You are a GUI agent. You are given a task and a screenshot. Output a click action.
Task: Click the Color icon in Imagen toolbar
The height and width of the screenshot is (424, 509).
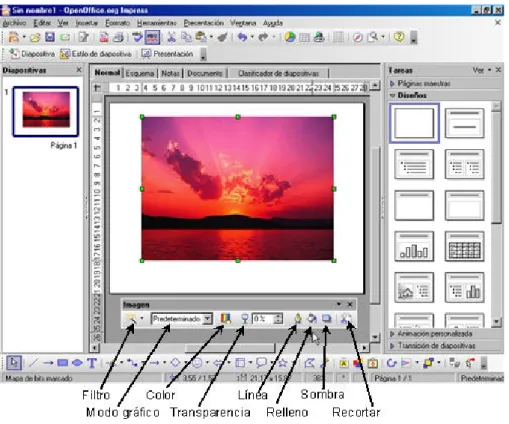[226, 319]
